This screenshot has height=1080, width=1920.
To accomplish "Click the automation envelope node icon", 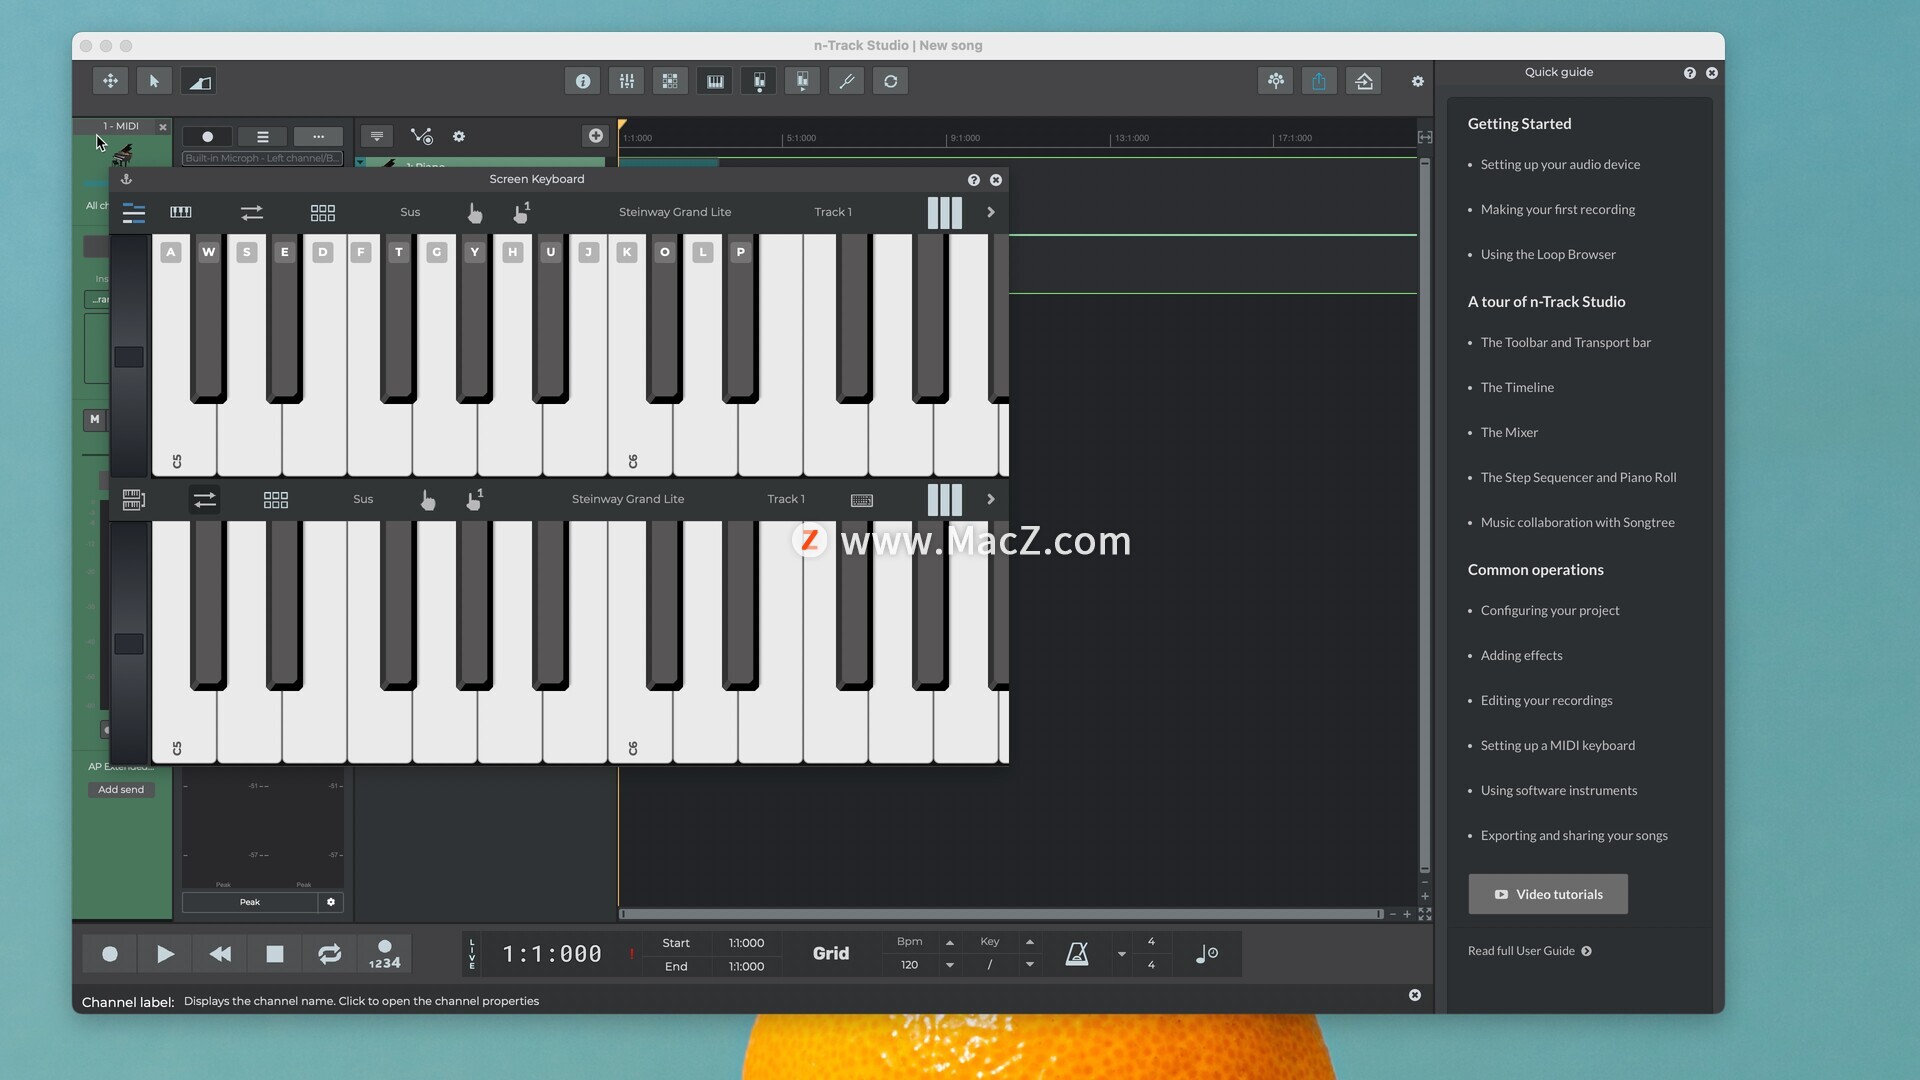I will 421,136.
